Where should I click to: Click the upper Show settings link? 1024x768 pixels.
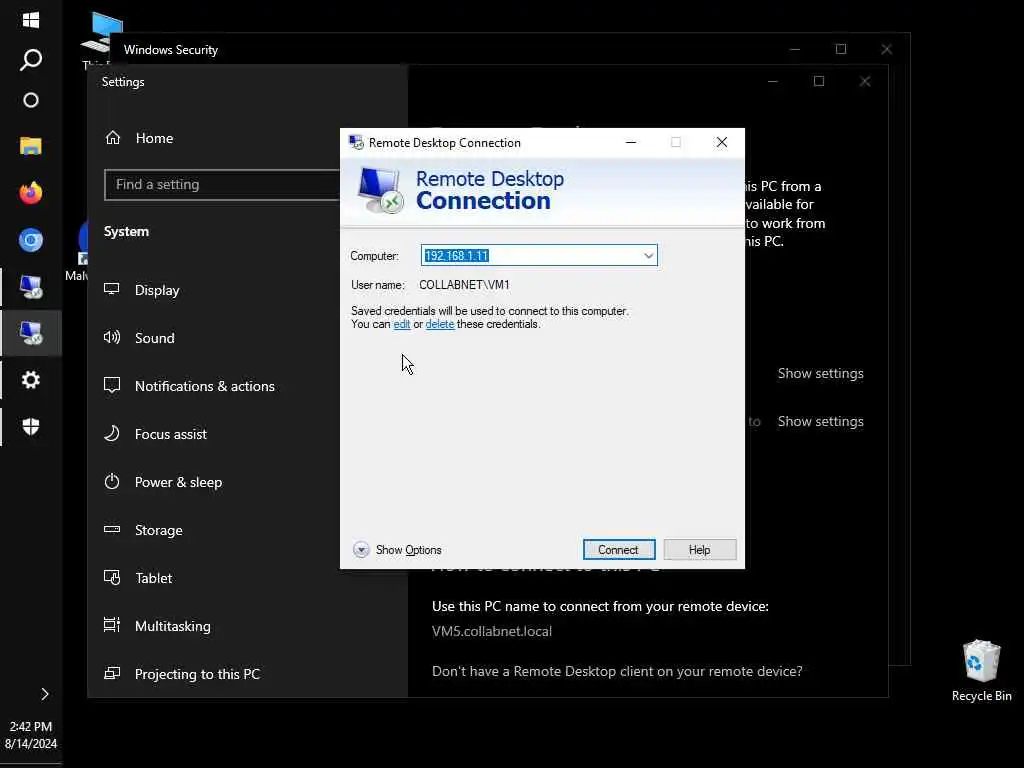click(x=820, y=374)
